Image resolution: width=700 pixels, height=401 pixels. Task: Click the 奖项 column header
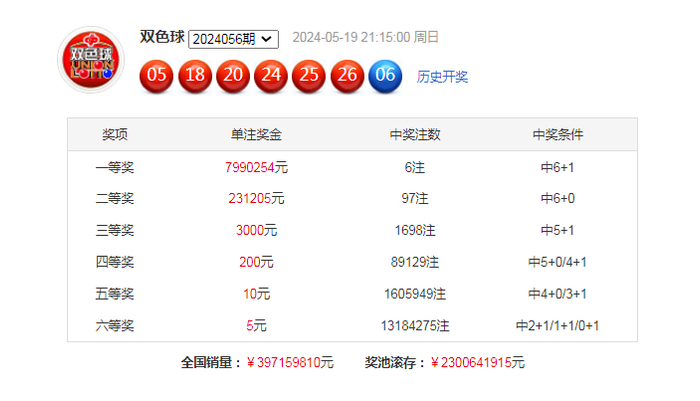115,134
